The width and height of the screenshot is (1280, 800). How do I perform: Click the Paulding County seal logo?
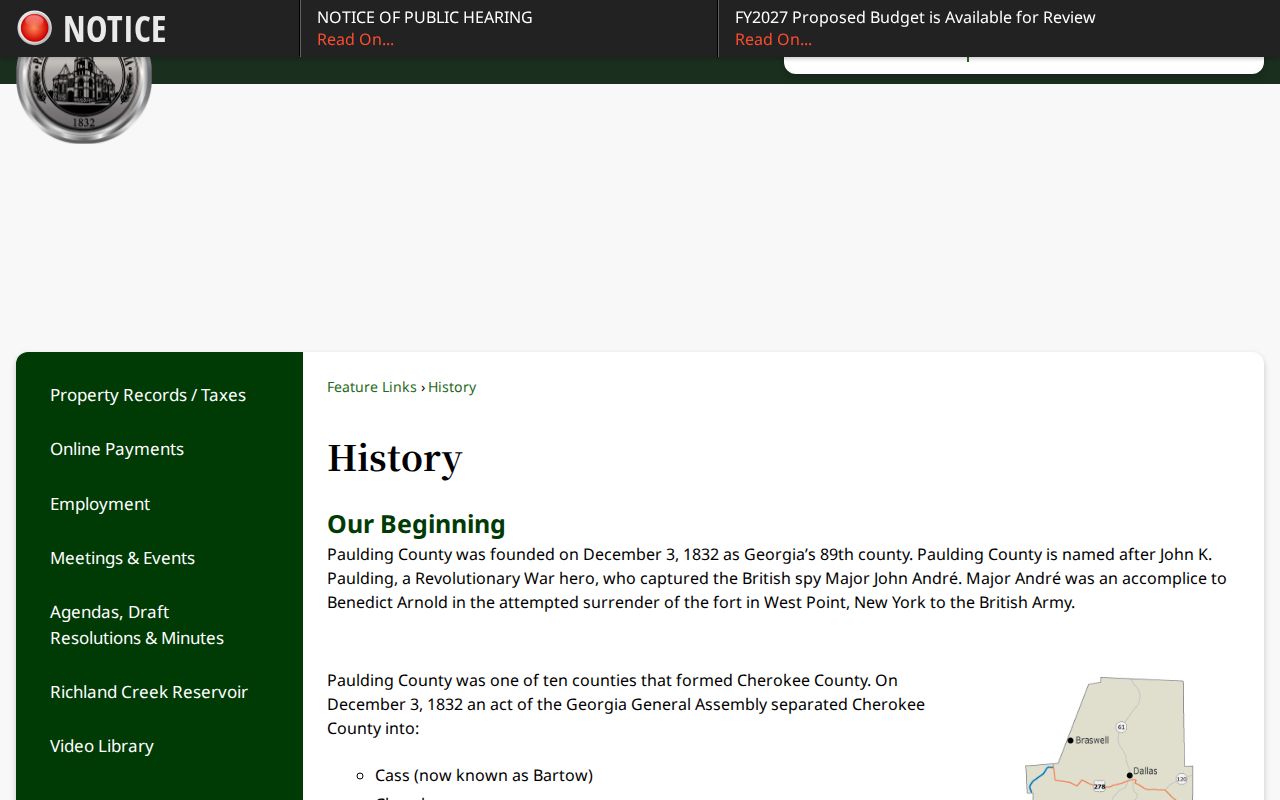click(84, 99)
